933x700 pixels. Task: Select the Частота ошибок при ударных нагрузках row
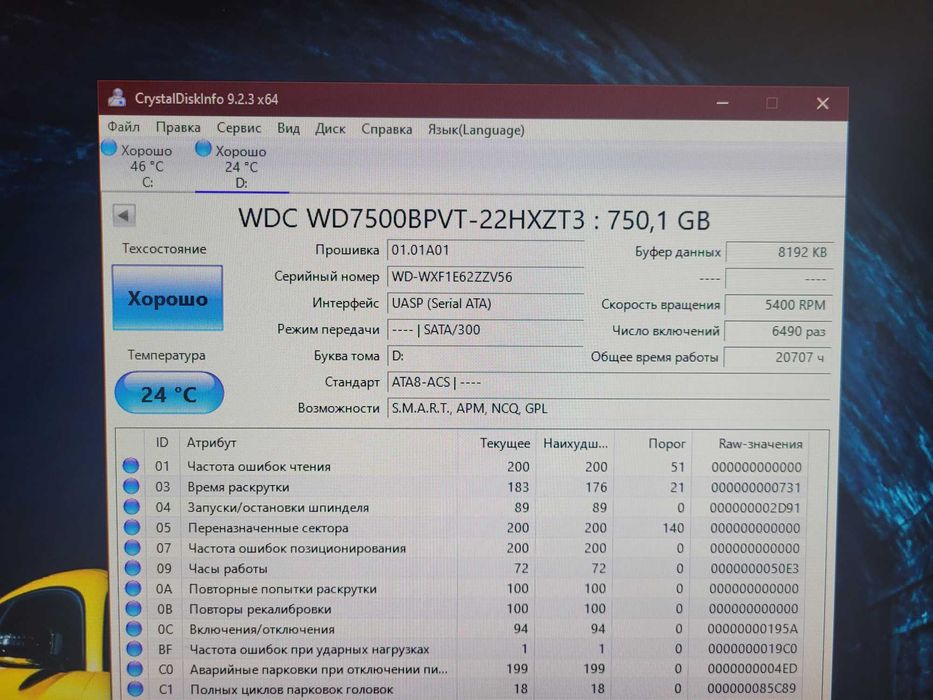[463, 649]
